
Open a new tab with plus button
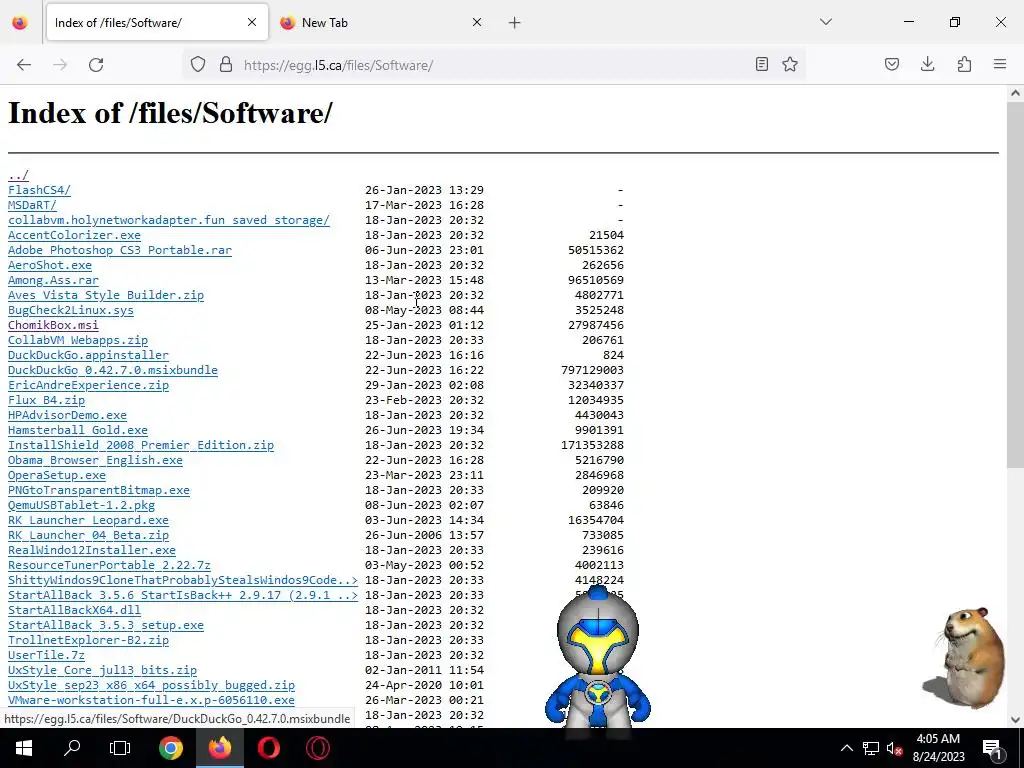(515, 23)
